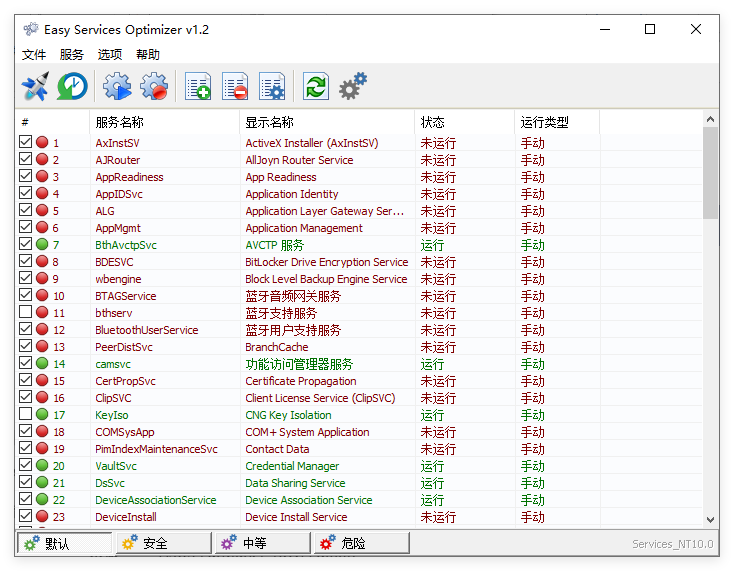
Task: Click the rocket optimize services icon
Action: (x=35, y=86)
